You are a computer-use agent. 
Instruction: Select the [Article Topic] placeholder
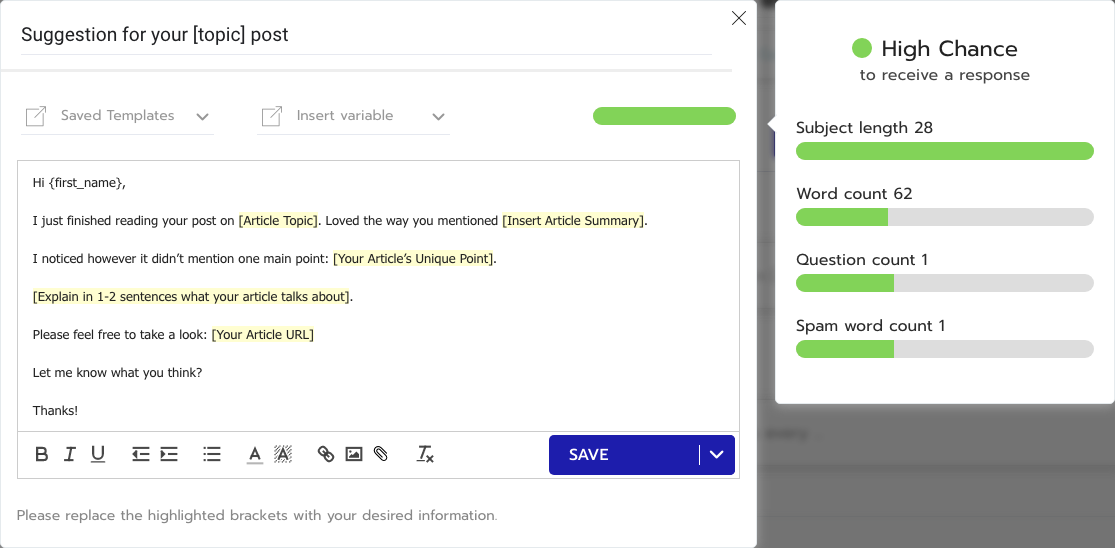point(279,220)
